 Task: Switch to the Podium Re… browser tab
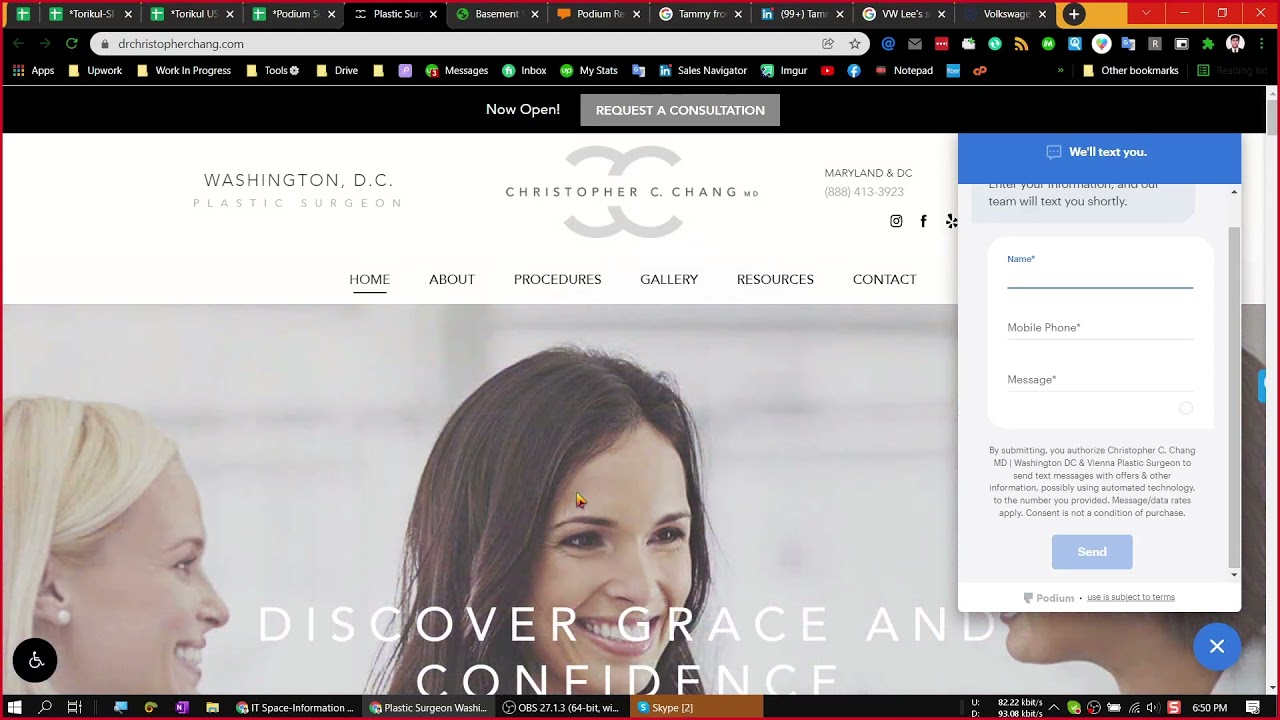(598, 14)
